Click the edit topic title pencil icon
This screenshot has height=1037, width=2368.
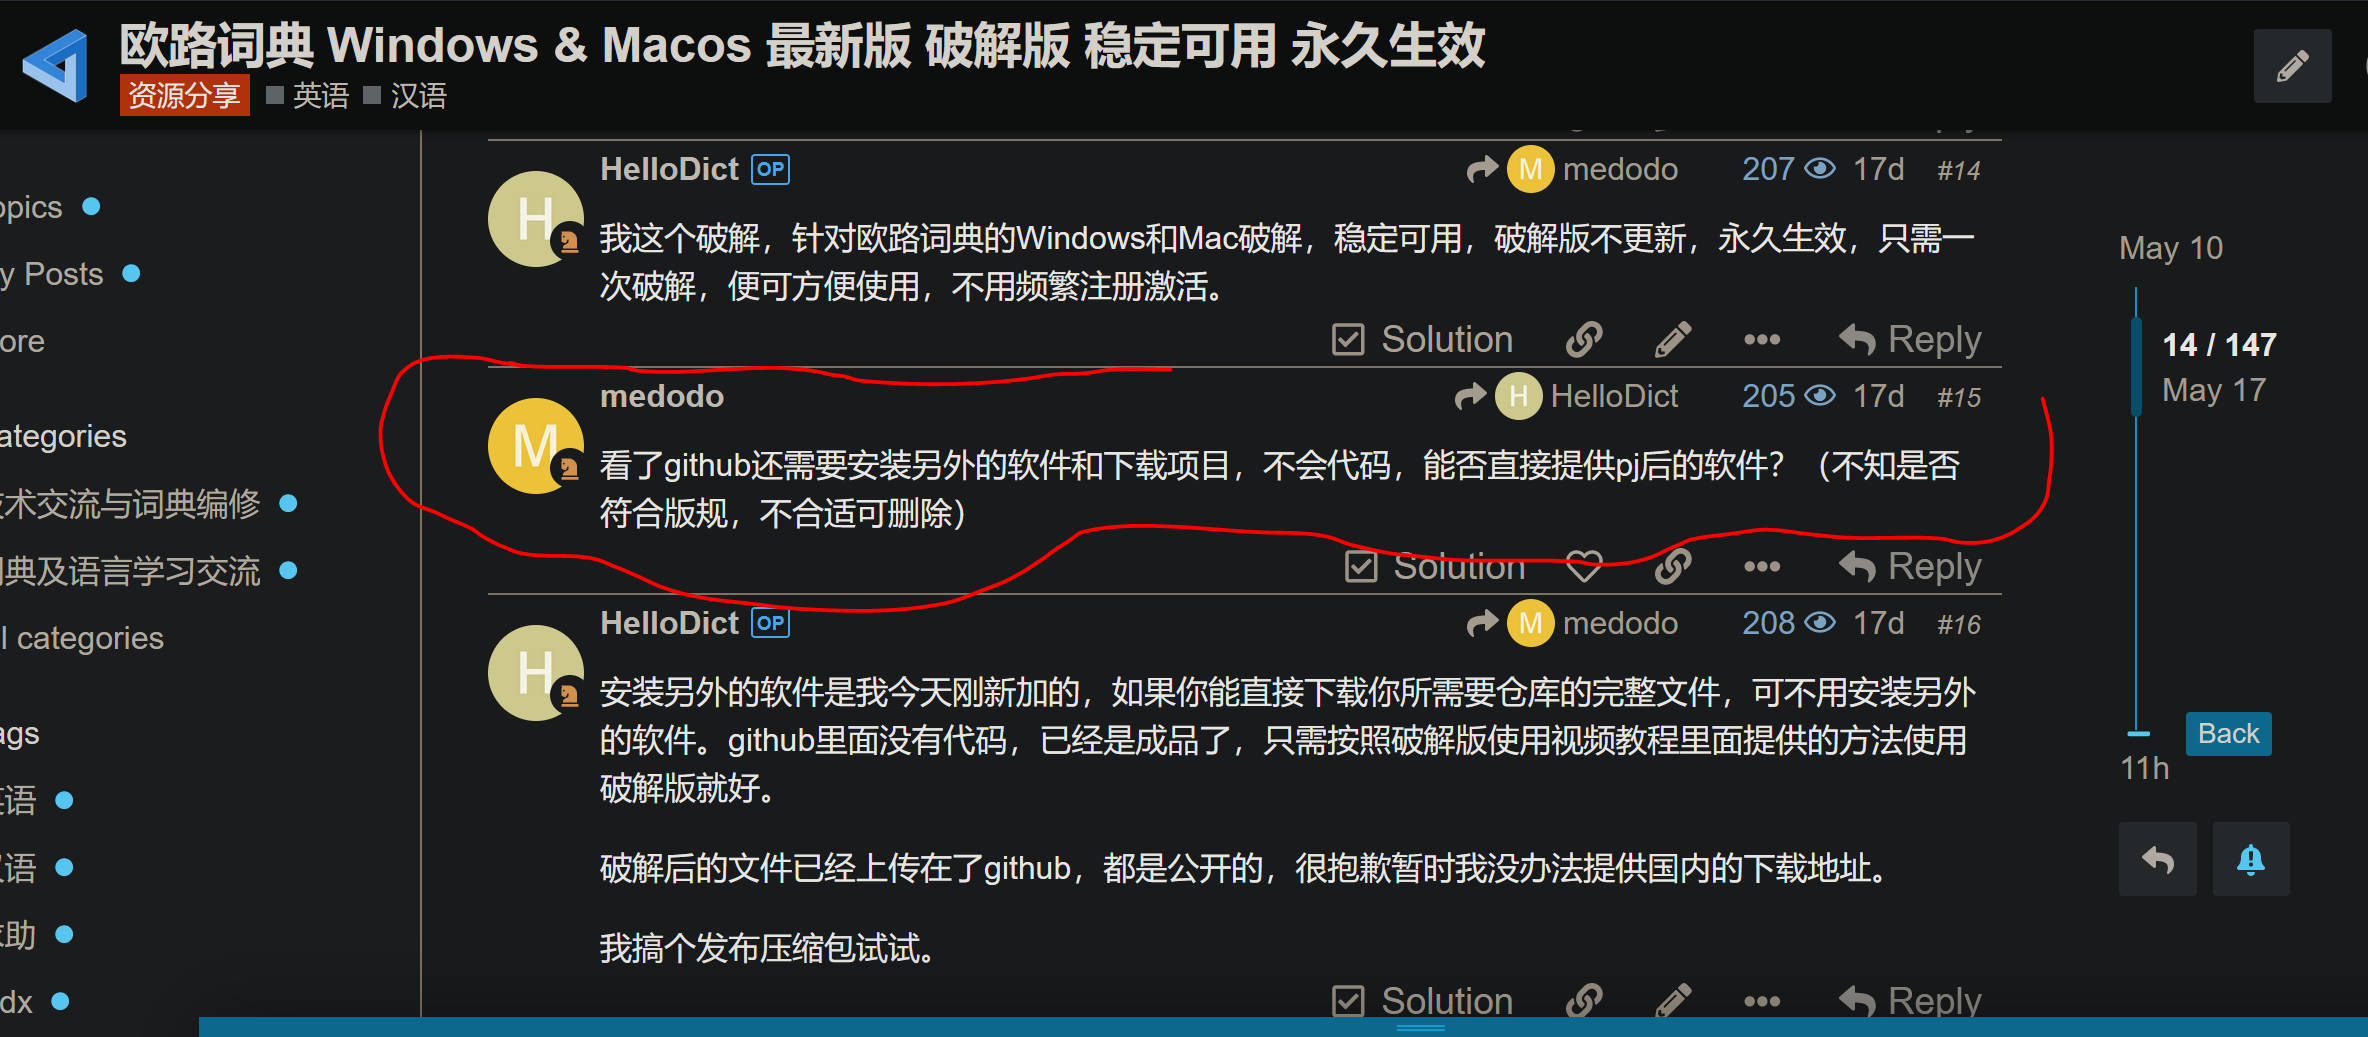tap(2292, 67)
